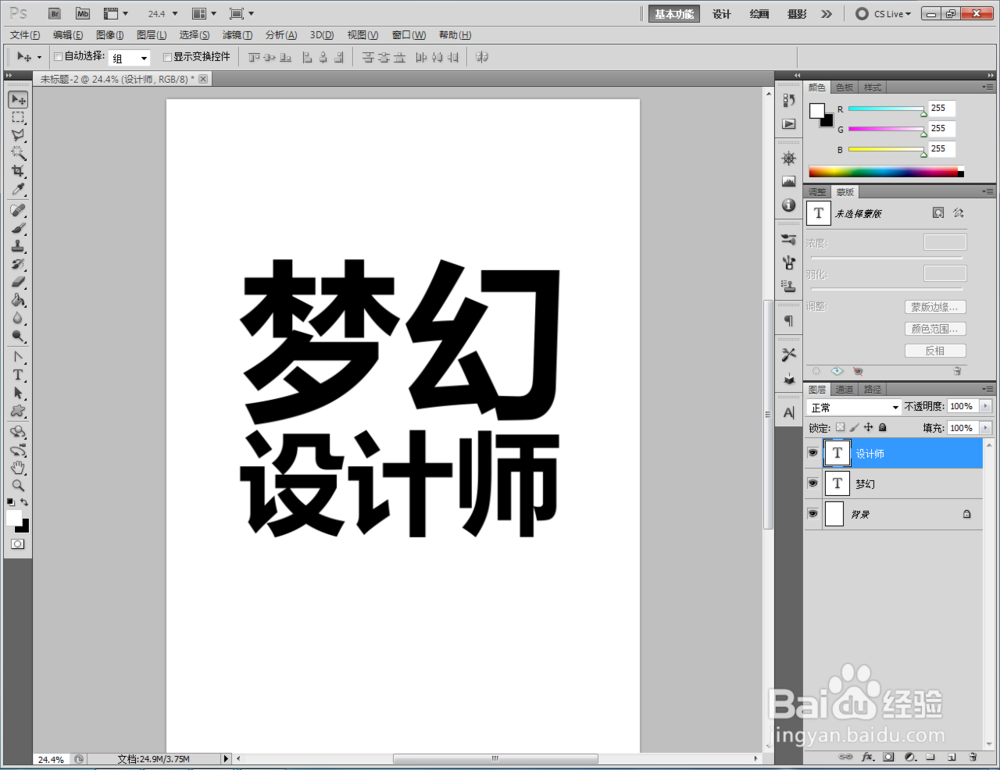Viewport: 1000px width, 770px height.
Task: Select the Brush tool
Action: click(x=18, y=228)
